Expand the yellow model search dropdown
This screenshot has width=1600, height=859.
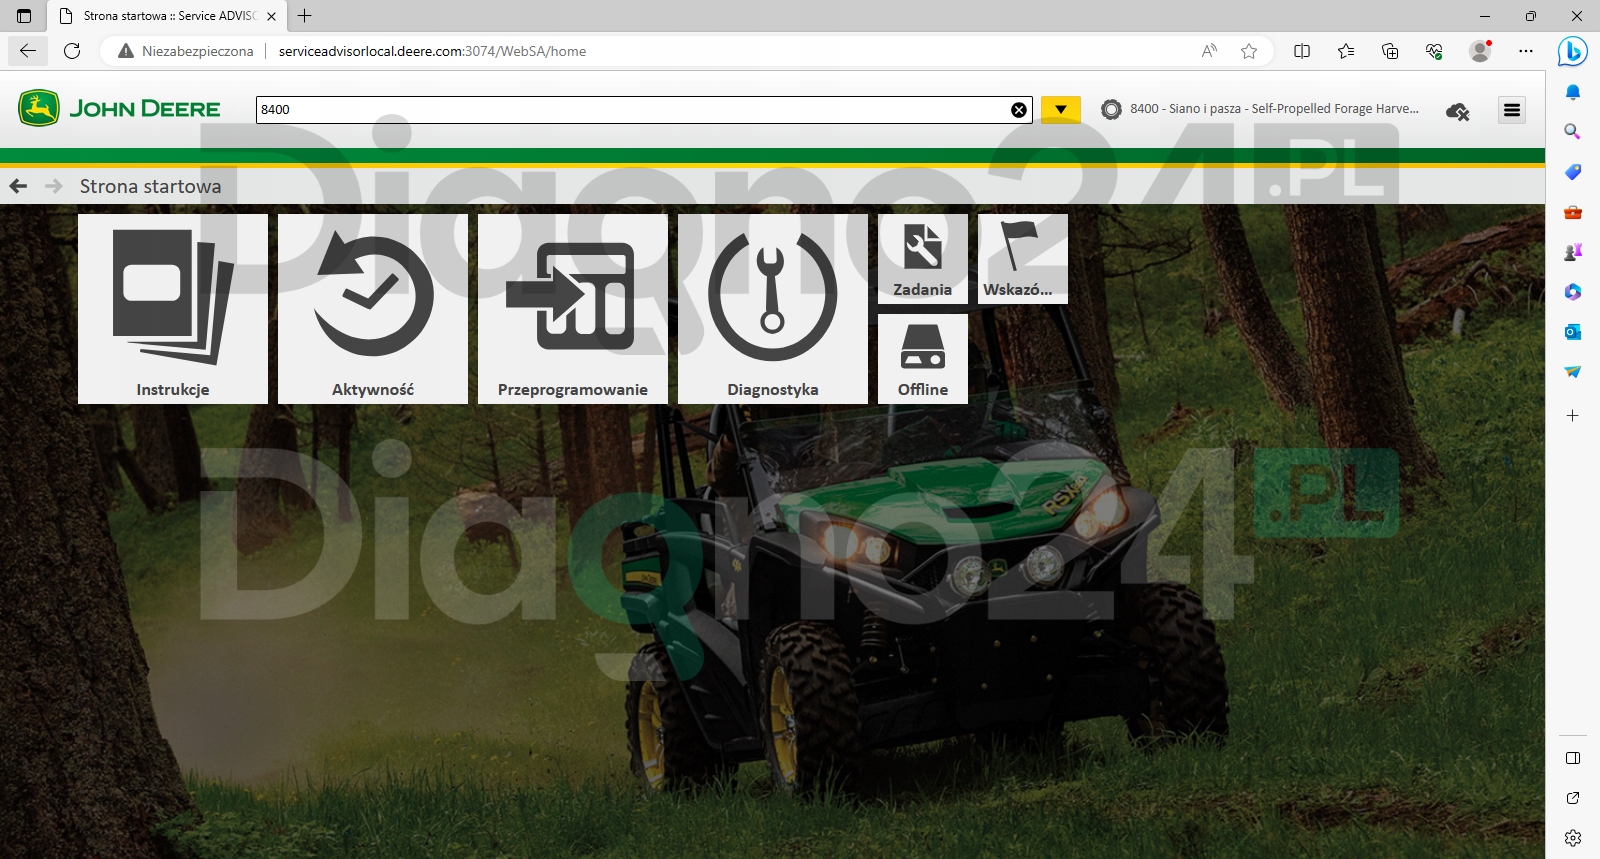tap(1061, 110)
